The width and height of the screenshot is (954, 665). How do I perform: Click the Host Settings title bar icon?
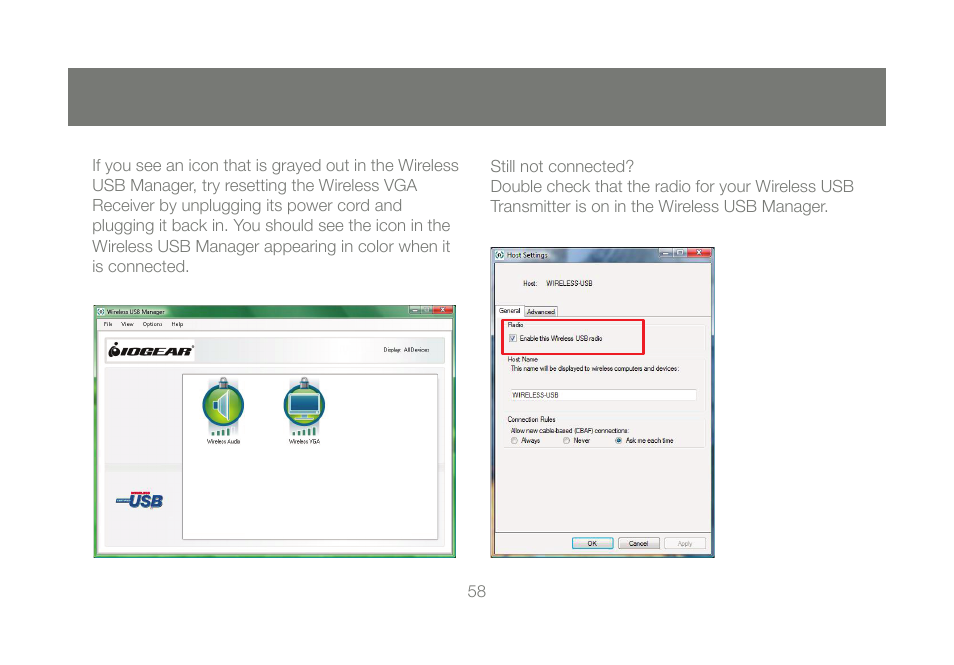tap(500, 255)
